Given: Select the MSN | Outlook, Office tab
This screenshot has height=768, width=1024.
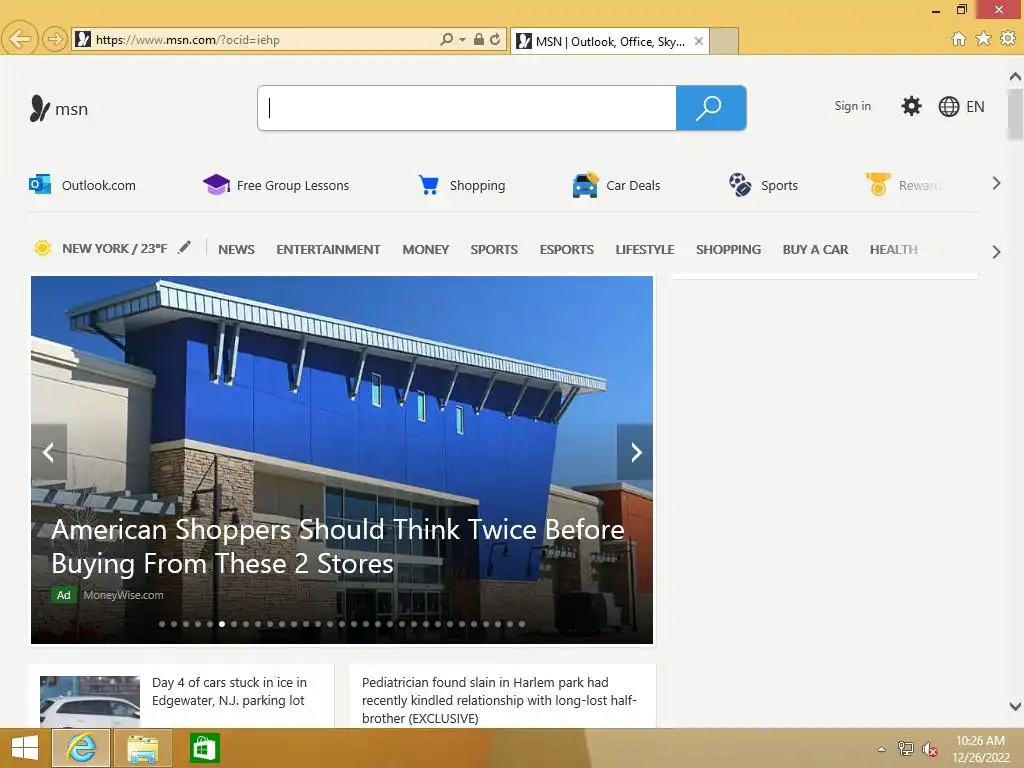Looking at the screenshot, I should 609,41.
